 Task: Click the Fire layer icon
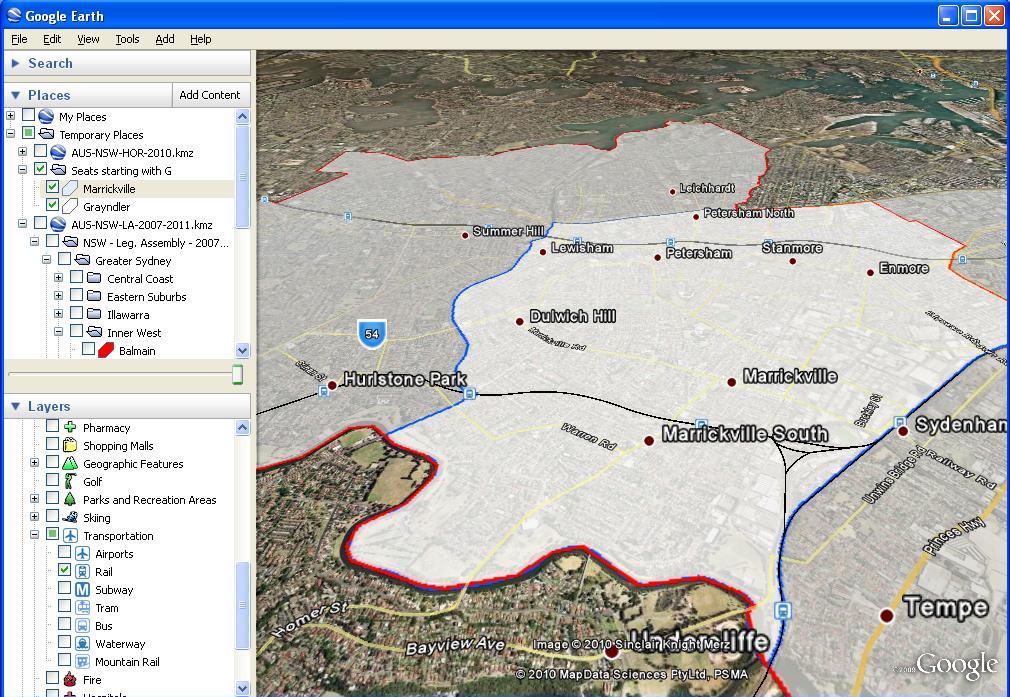pyautogui.click(x=70, y=679)
